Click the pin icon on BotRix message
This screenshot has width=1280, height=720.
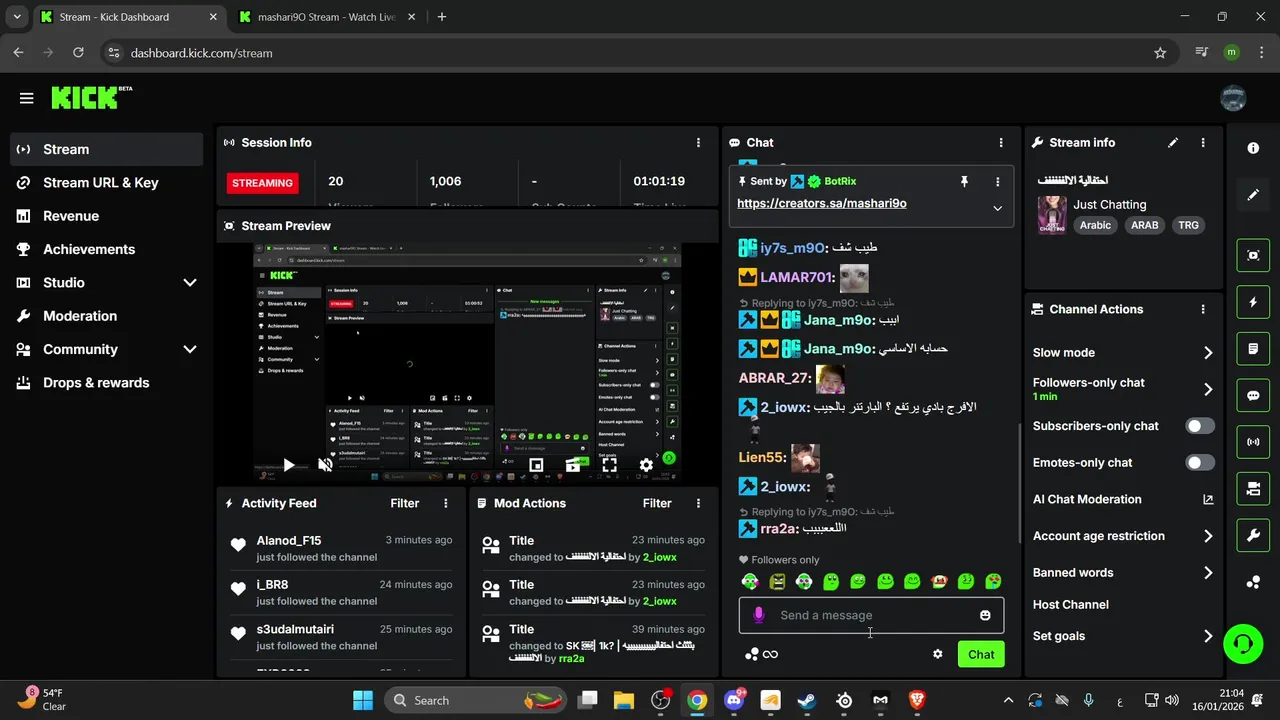pos(964,181)
